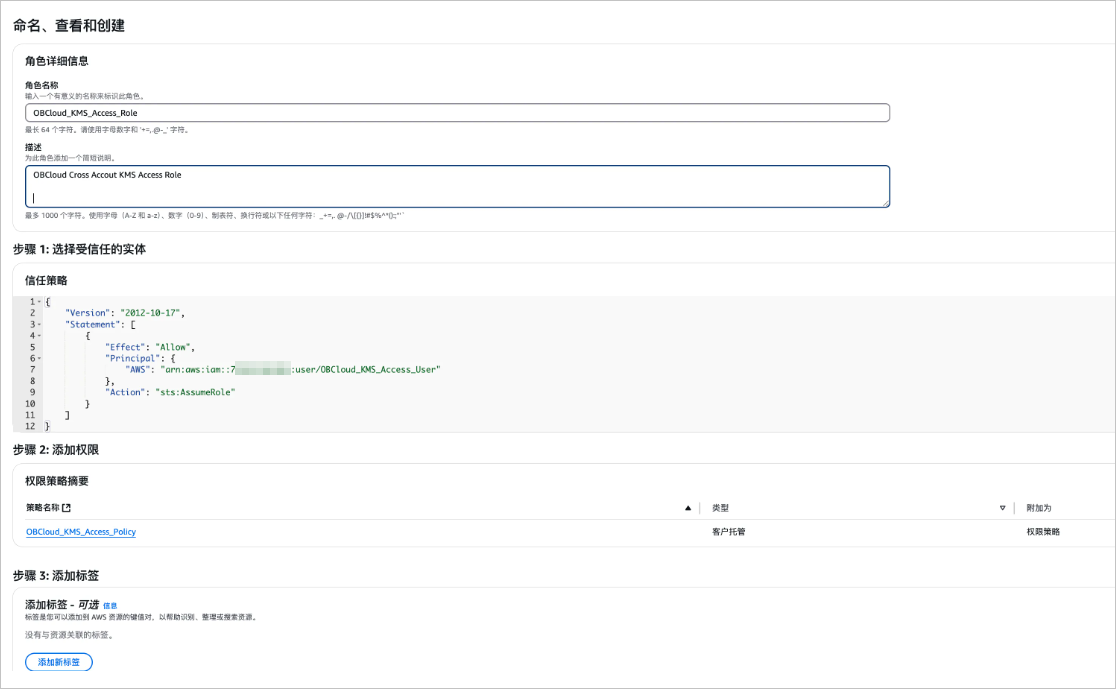Focus the 角色名称 field containing OBCloud_KMS_Access_Role
1116x689 pixels.
pyautogui.click(x=457, y=112)
